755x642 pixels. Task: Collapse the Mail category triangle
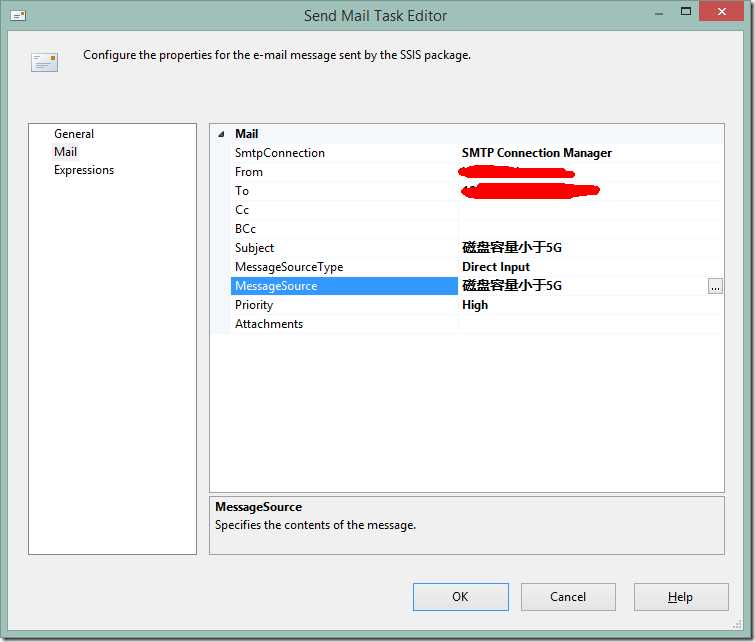pyautogui.click(x=221, y=134)
